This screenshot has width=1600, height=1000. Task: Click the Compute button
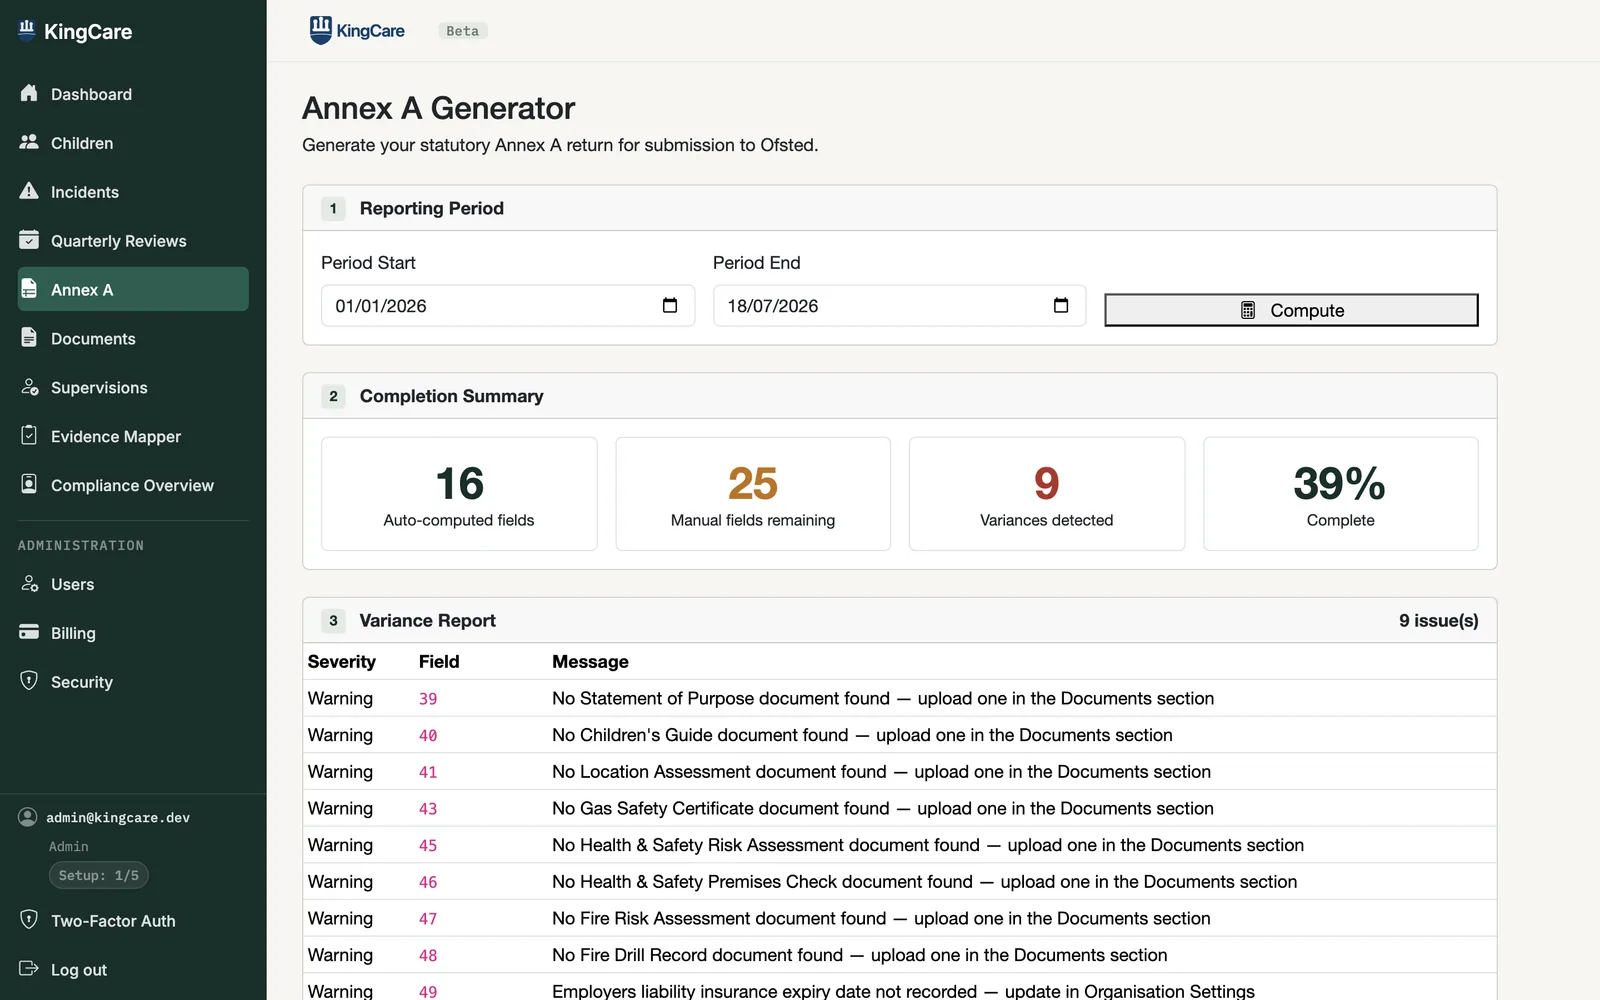[x=1291, y=310]
